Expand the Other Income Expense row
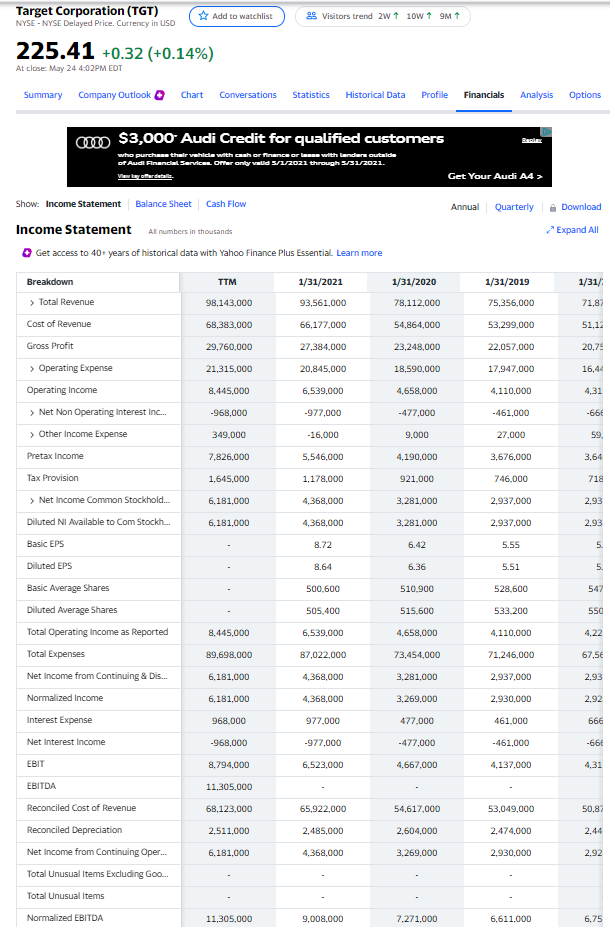Screen dimensions: 610x927 pyautogui.click(x=32, y=435)
